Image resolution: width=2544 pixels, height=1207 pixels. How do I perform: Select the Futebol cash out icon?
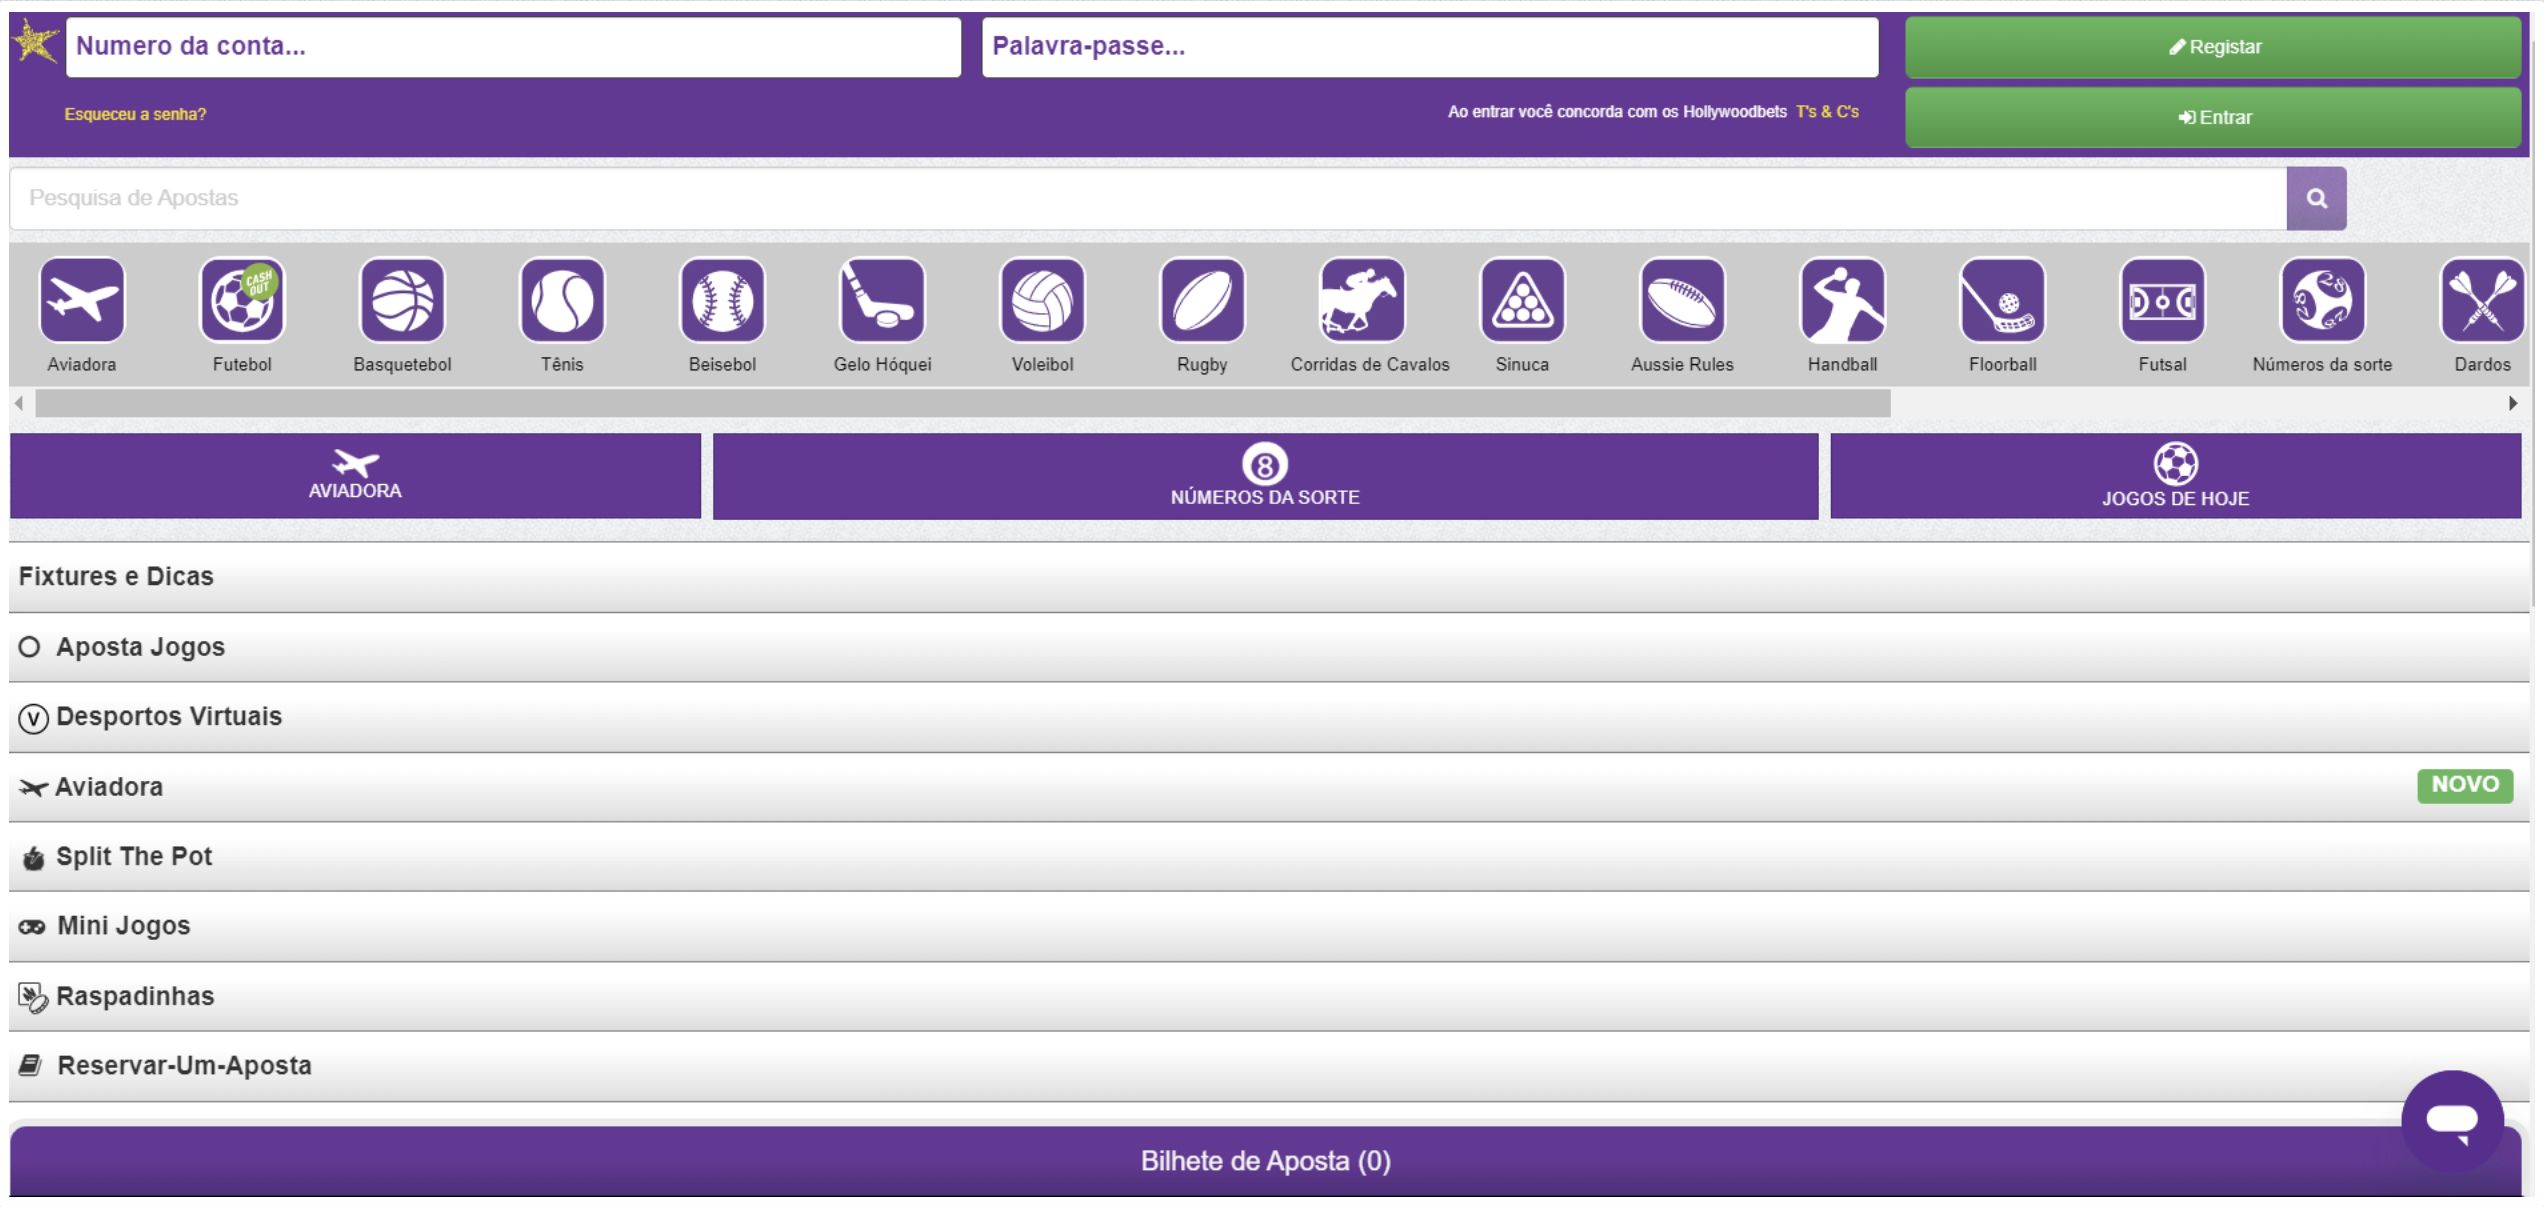coord(242,300)
